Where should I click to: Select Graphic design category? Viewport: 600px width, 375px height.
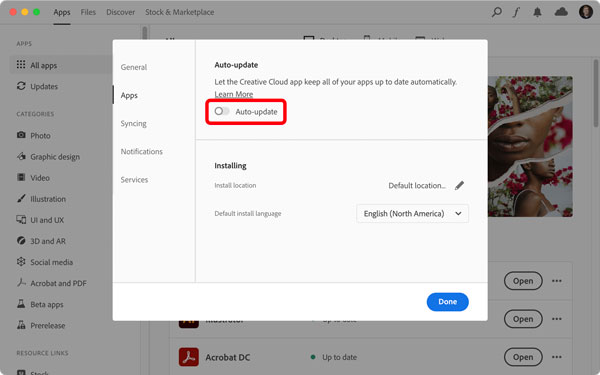click(x=48, y=157)
